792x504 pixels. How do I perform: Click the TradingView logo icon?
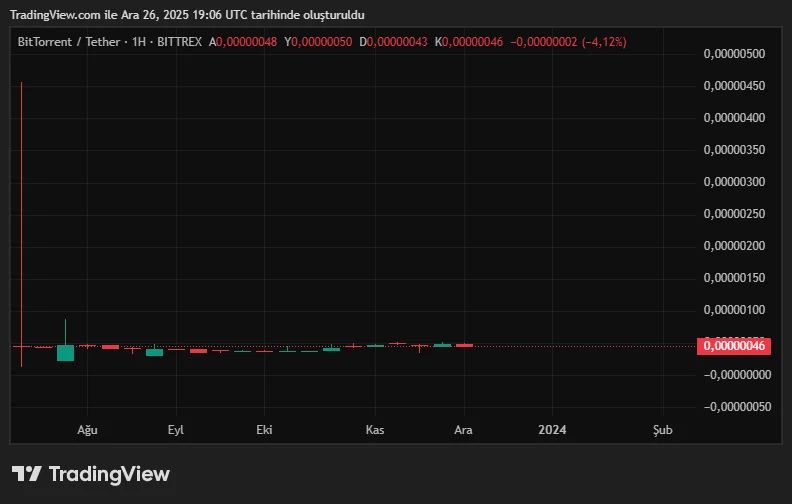(27, 474)
